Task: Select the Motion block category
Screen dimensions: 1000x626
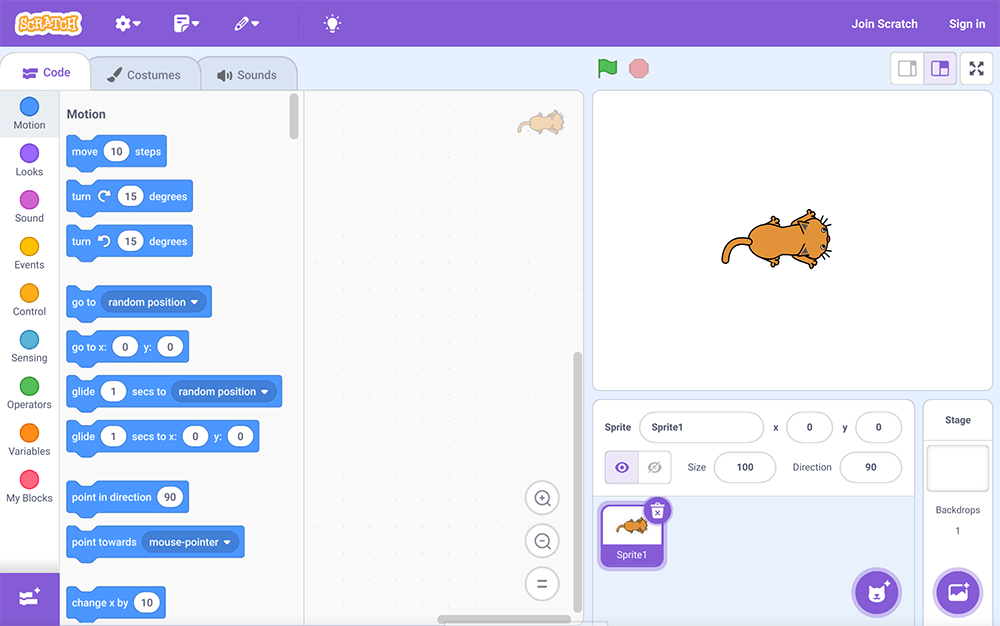Action: coord(29,113)
